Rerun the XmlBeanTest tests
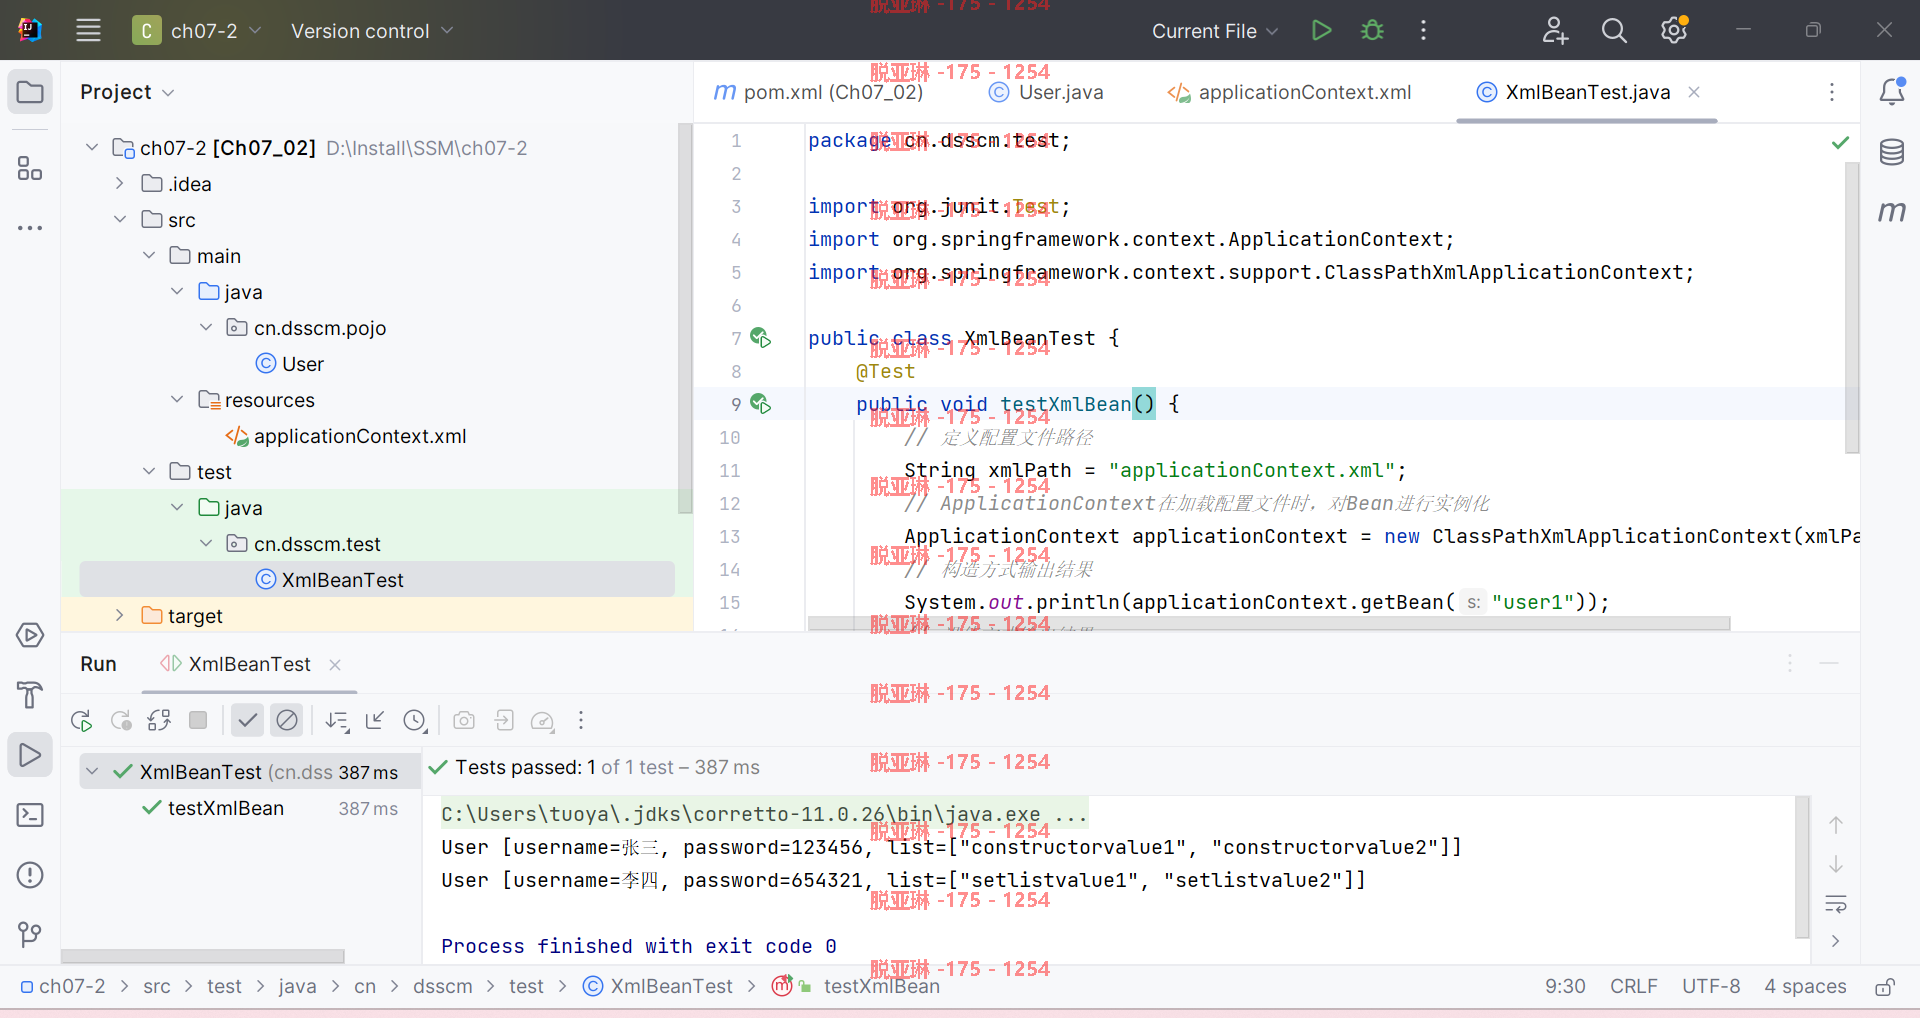This screenshot has width=1920, height=1018. [82, 720]
